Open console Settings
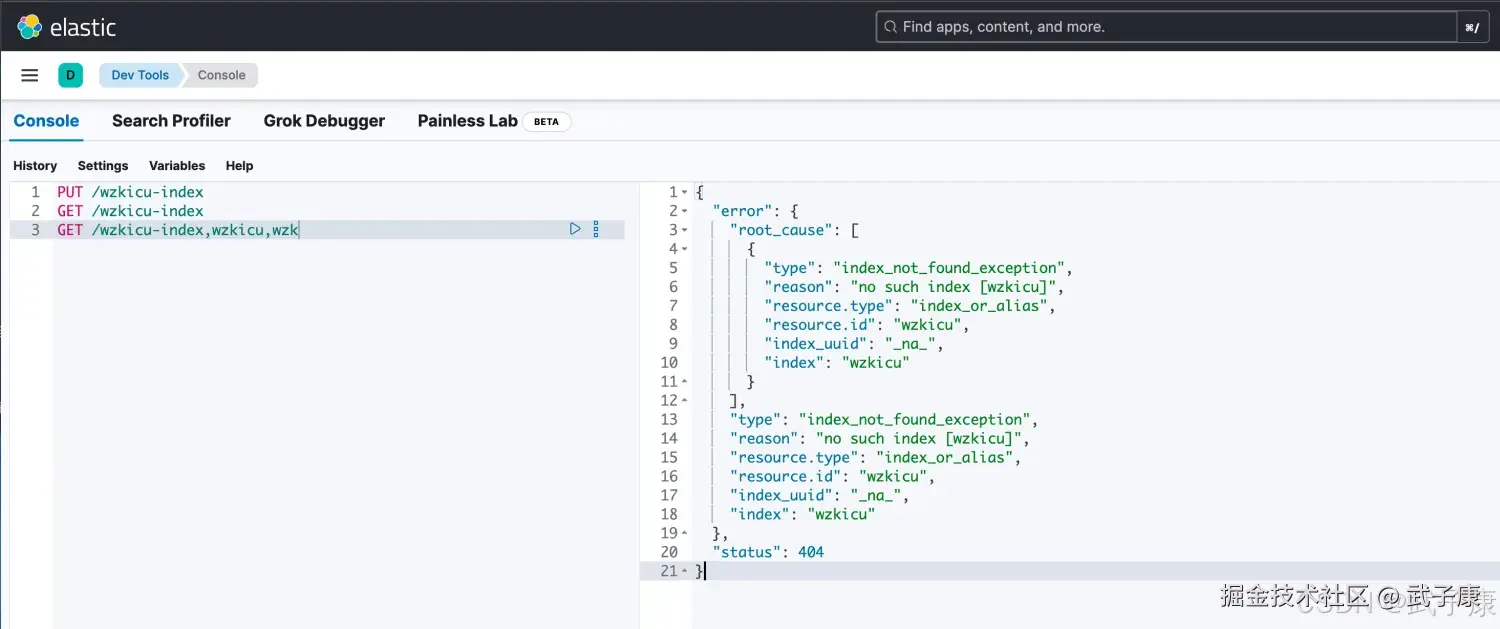 coord(103,166)
